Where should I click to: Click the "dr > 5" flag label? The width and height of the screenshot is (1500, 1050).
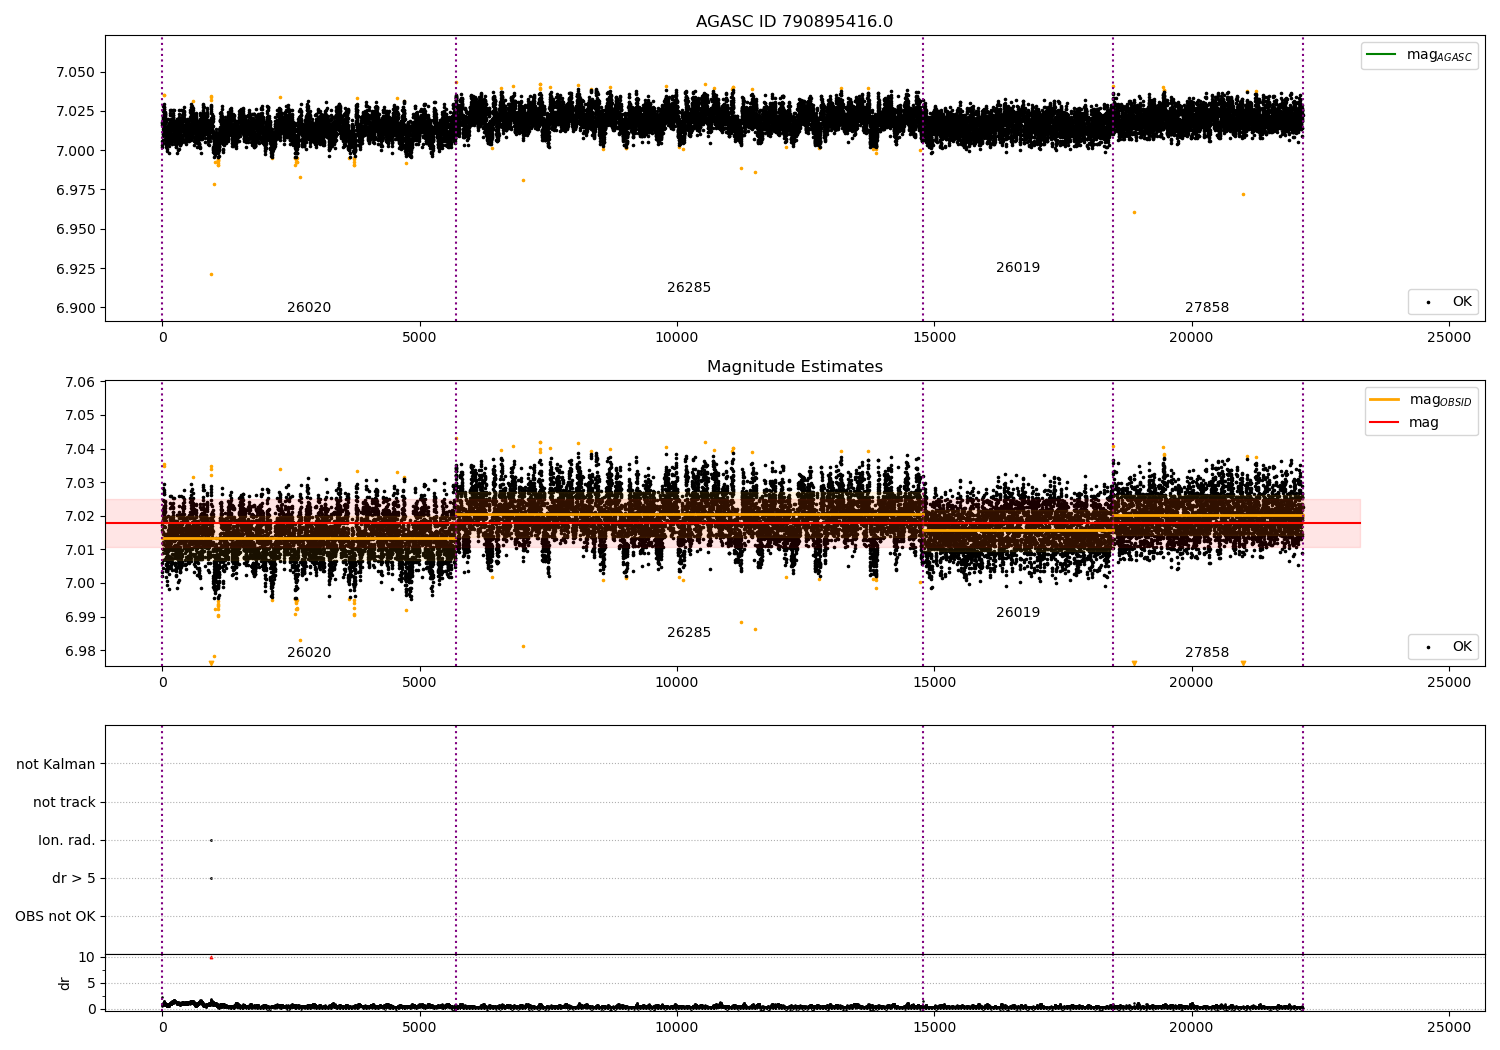point(74,878)
